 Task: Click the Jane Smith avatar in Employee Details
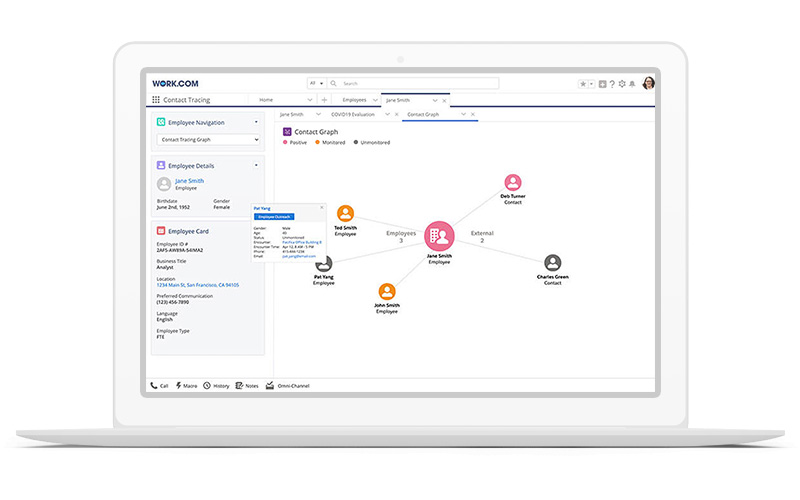[164, 184]
